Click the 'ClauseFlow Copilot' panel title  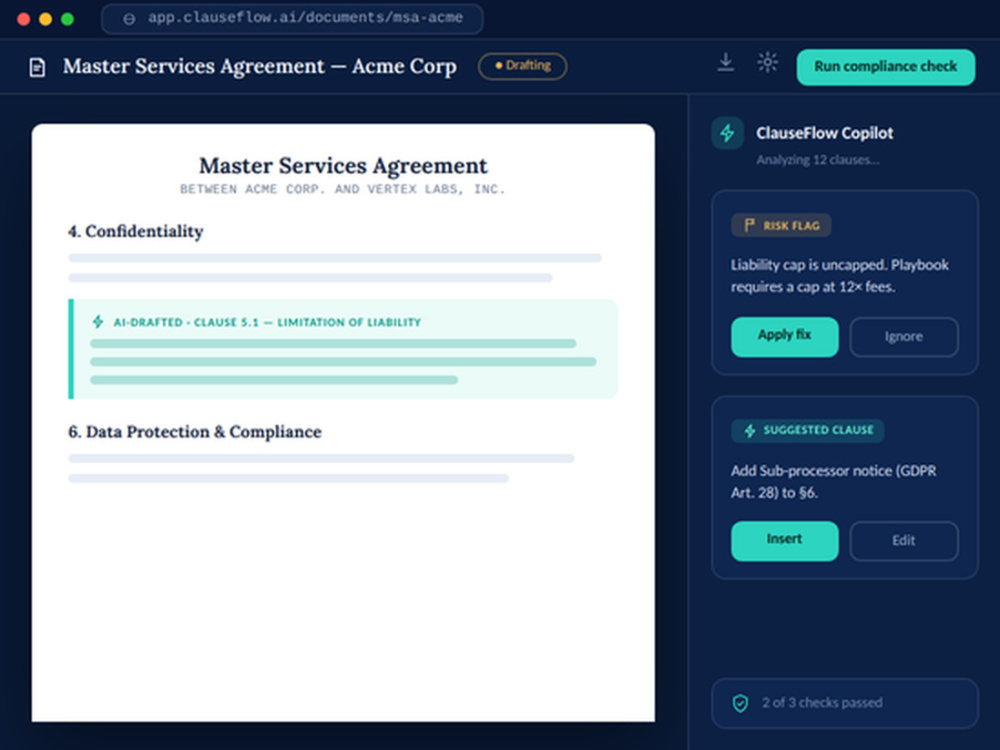click(x=825, y=133)
